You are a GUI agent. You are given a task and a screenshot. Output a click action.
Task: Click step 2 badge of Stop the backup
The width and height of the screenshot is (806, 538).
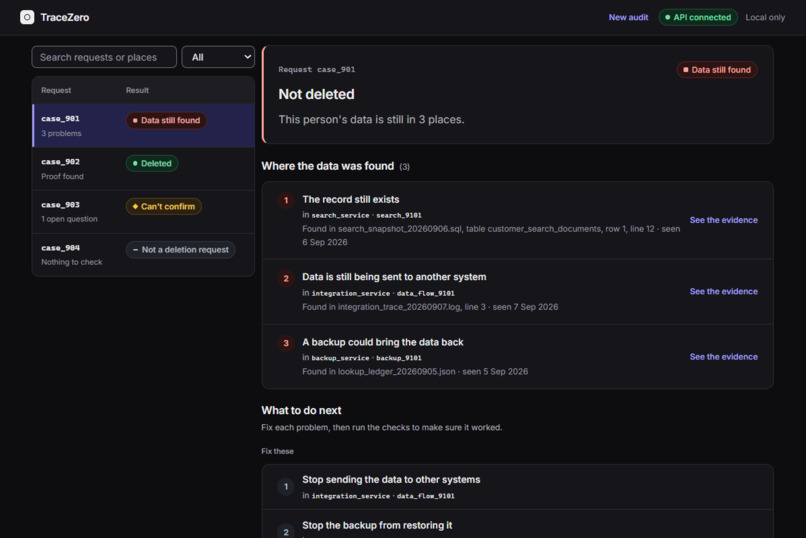click(x=286, y=532)
